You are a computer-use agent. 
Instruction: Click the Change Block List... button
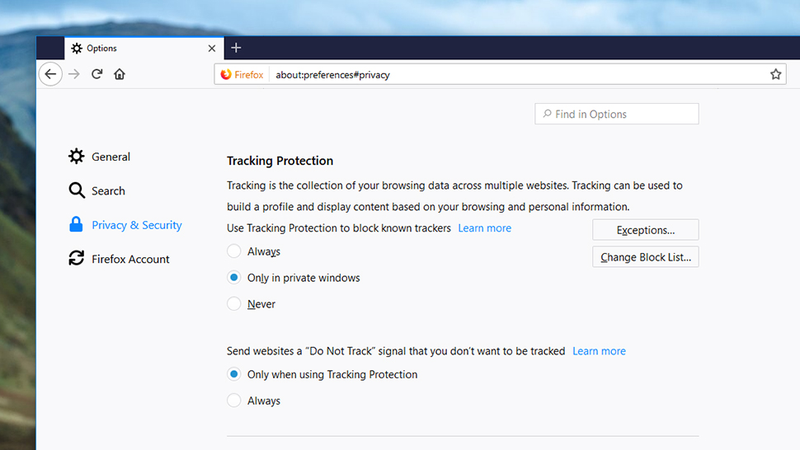(645, 257)
